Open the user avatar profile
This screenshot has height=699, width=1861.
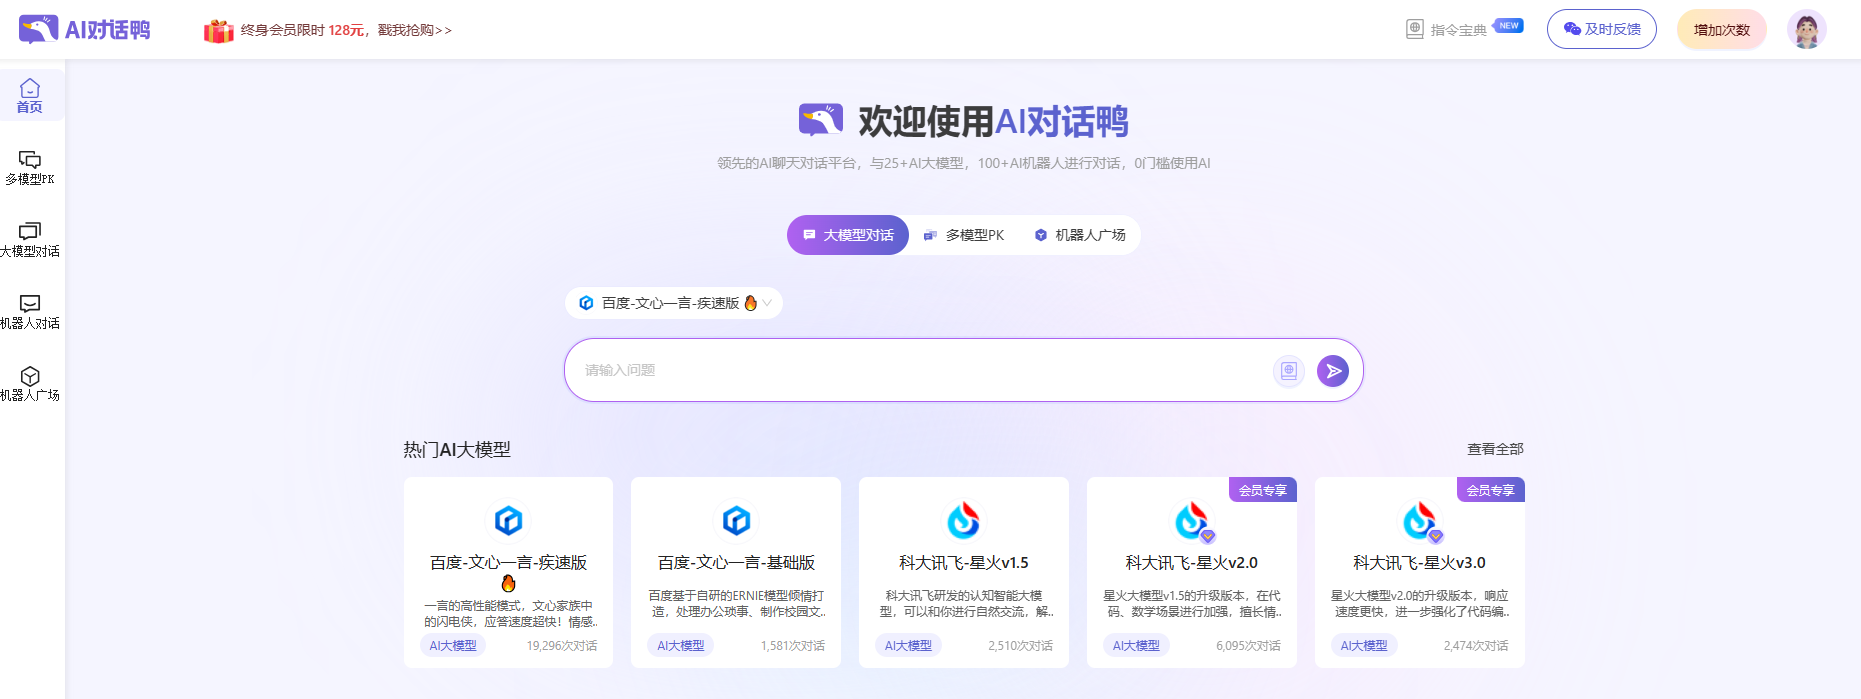point(1806,29)
